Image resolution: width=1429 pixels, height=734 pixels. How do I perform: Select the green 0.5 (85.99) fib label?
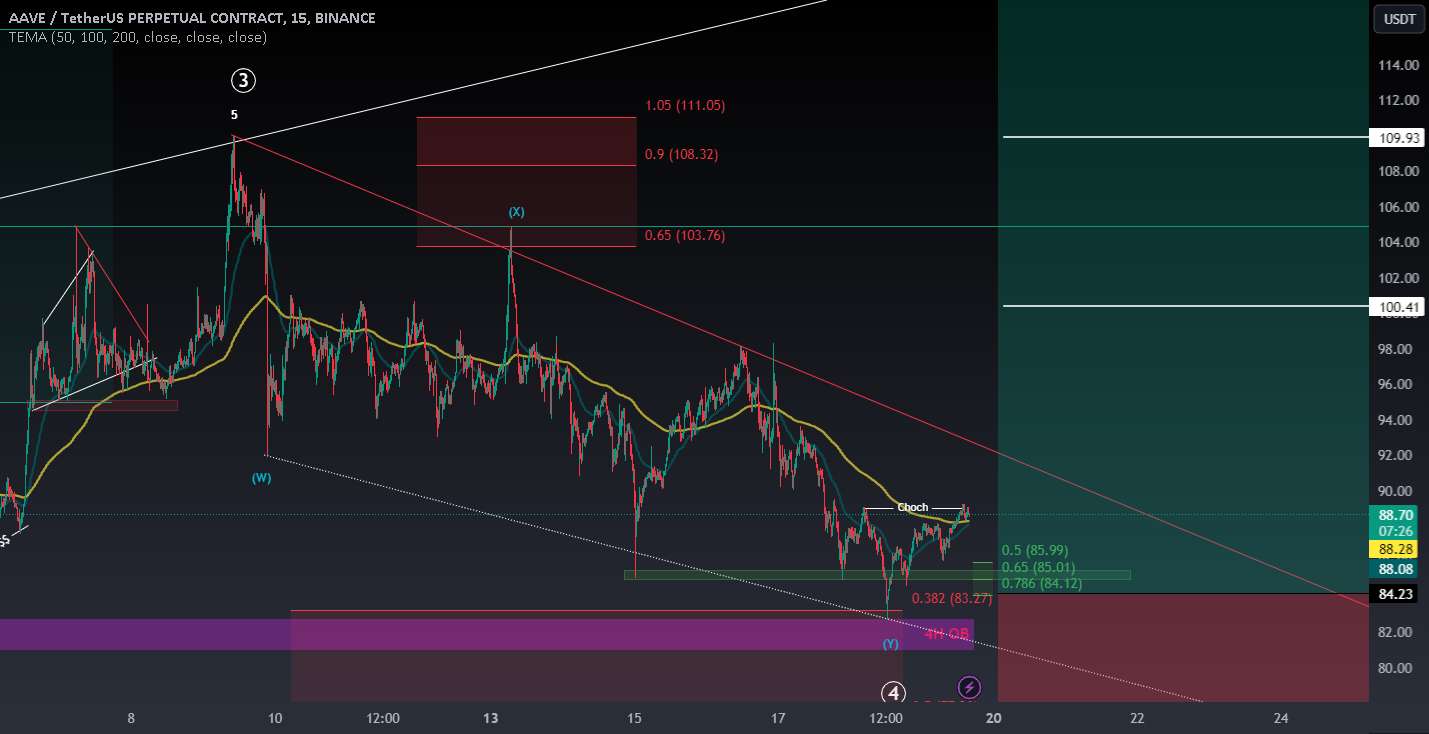[1035, 551]
